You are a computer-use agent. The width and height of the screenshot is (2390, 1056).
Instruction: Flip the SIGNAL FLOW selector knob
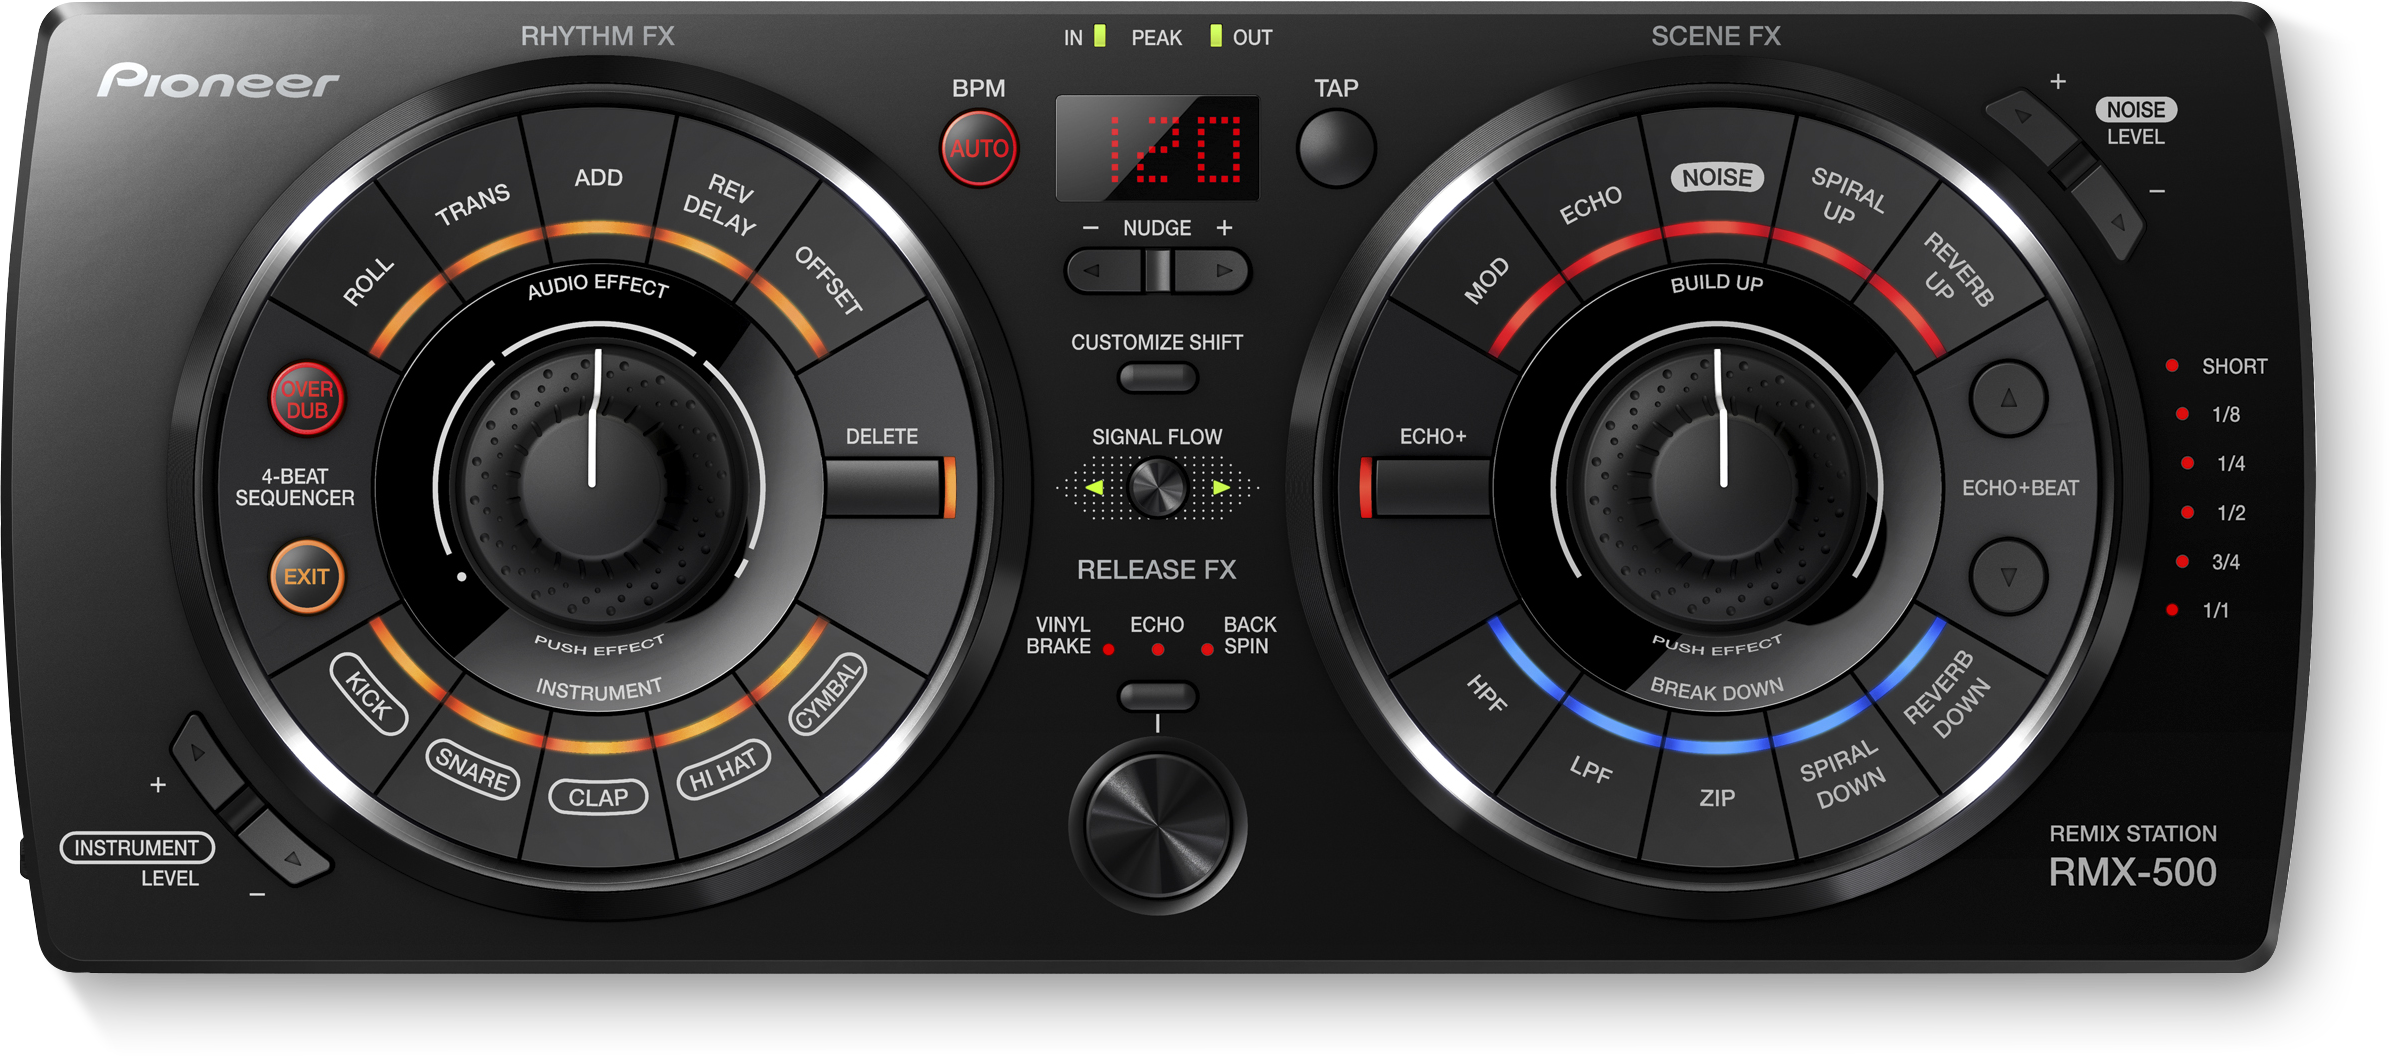[1157, 487]
